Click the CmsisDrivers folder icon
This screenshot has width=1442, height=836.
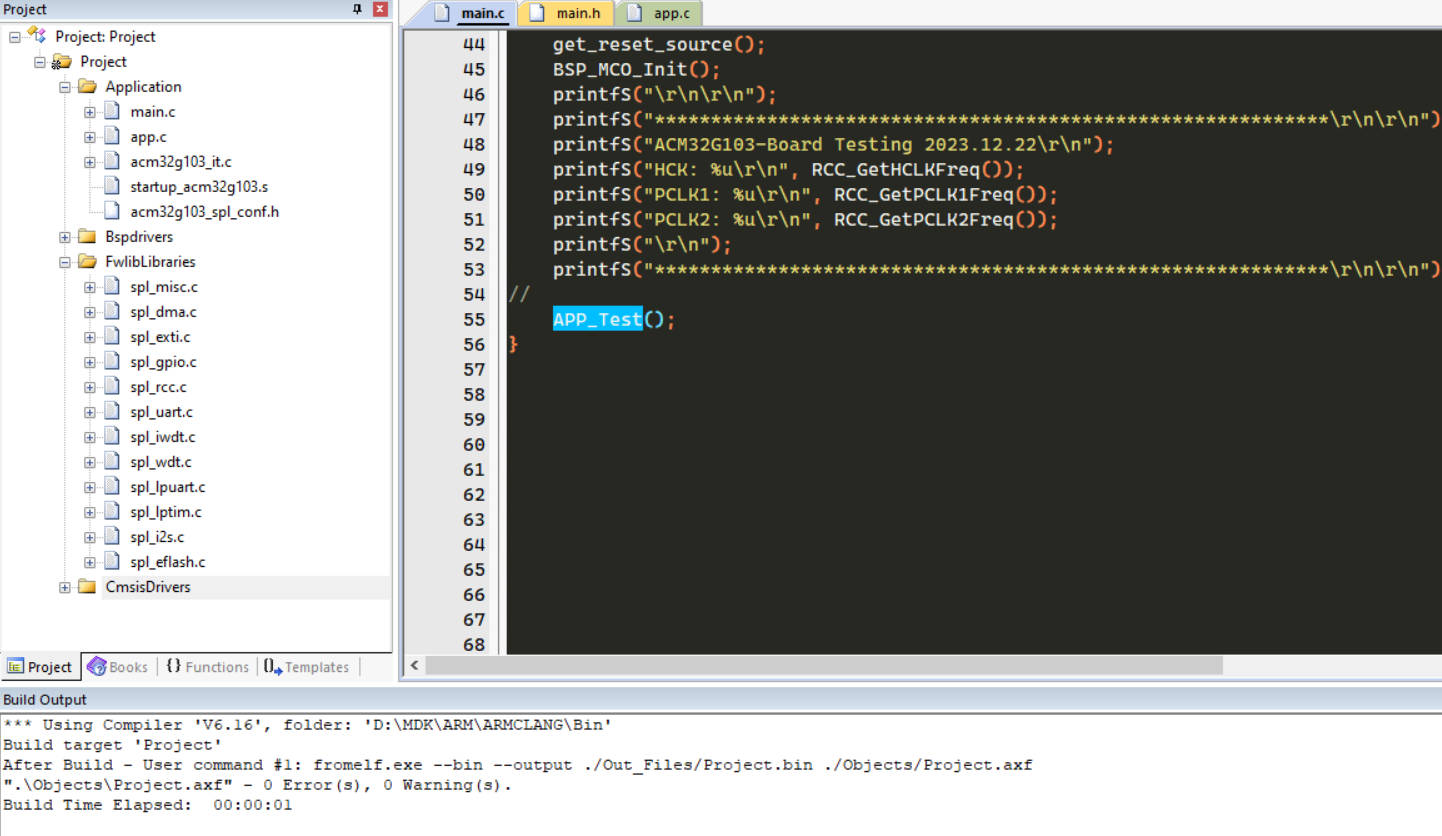coord(87,587)
